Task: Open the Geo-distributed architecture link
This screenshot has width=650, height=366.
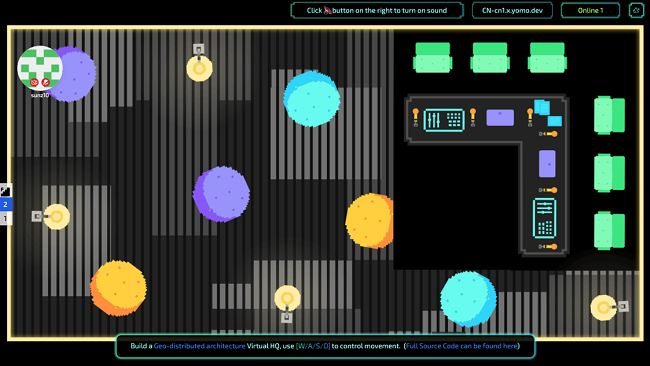Action: [199, 346]
